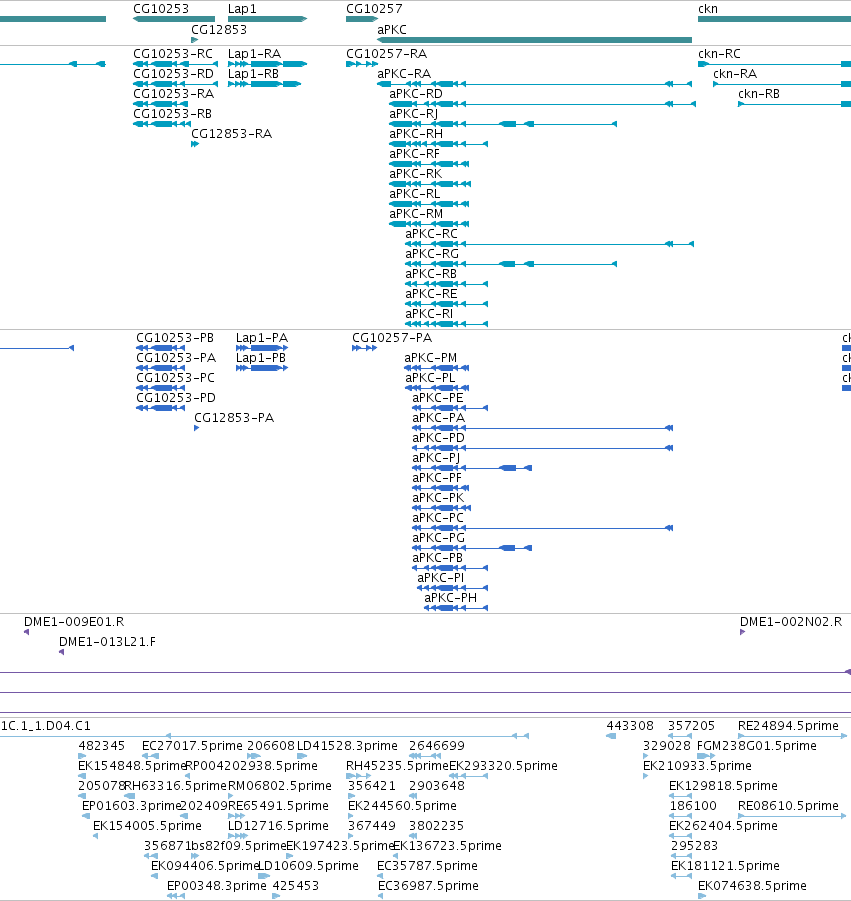The image size is (851, 901).
Task: Open transcript aPKC-RD
Action: click(542, 104)
